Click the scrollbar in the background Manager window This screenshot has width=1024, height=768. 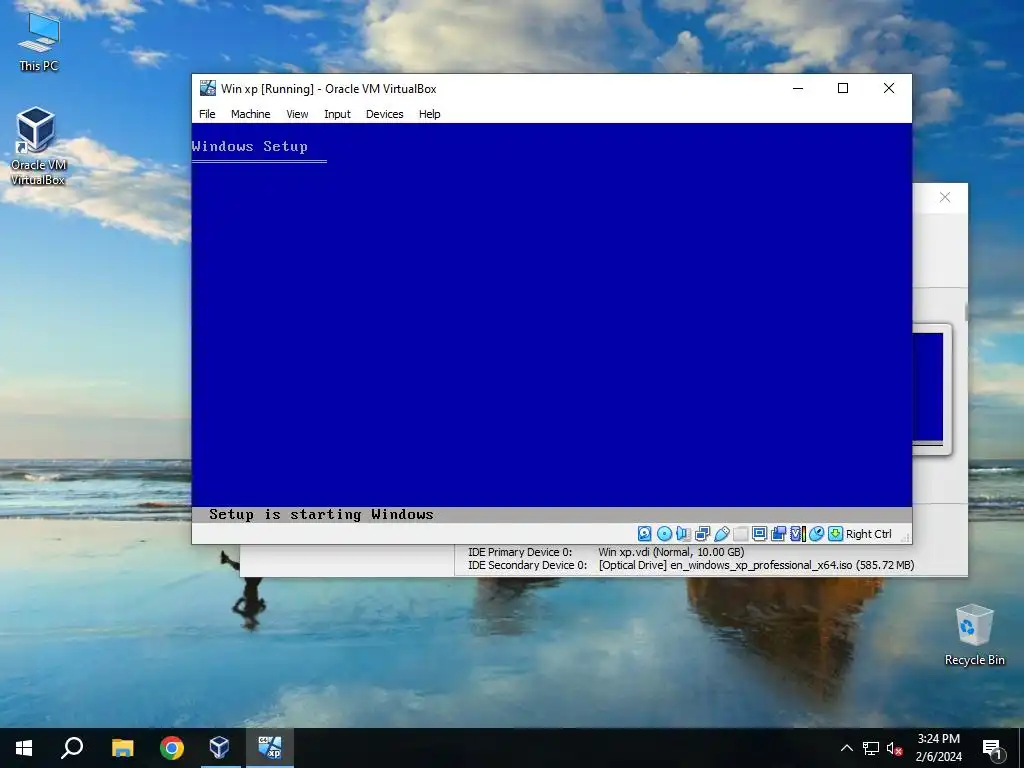pyautogui.click(x=966, y=313)
